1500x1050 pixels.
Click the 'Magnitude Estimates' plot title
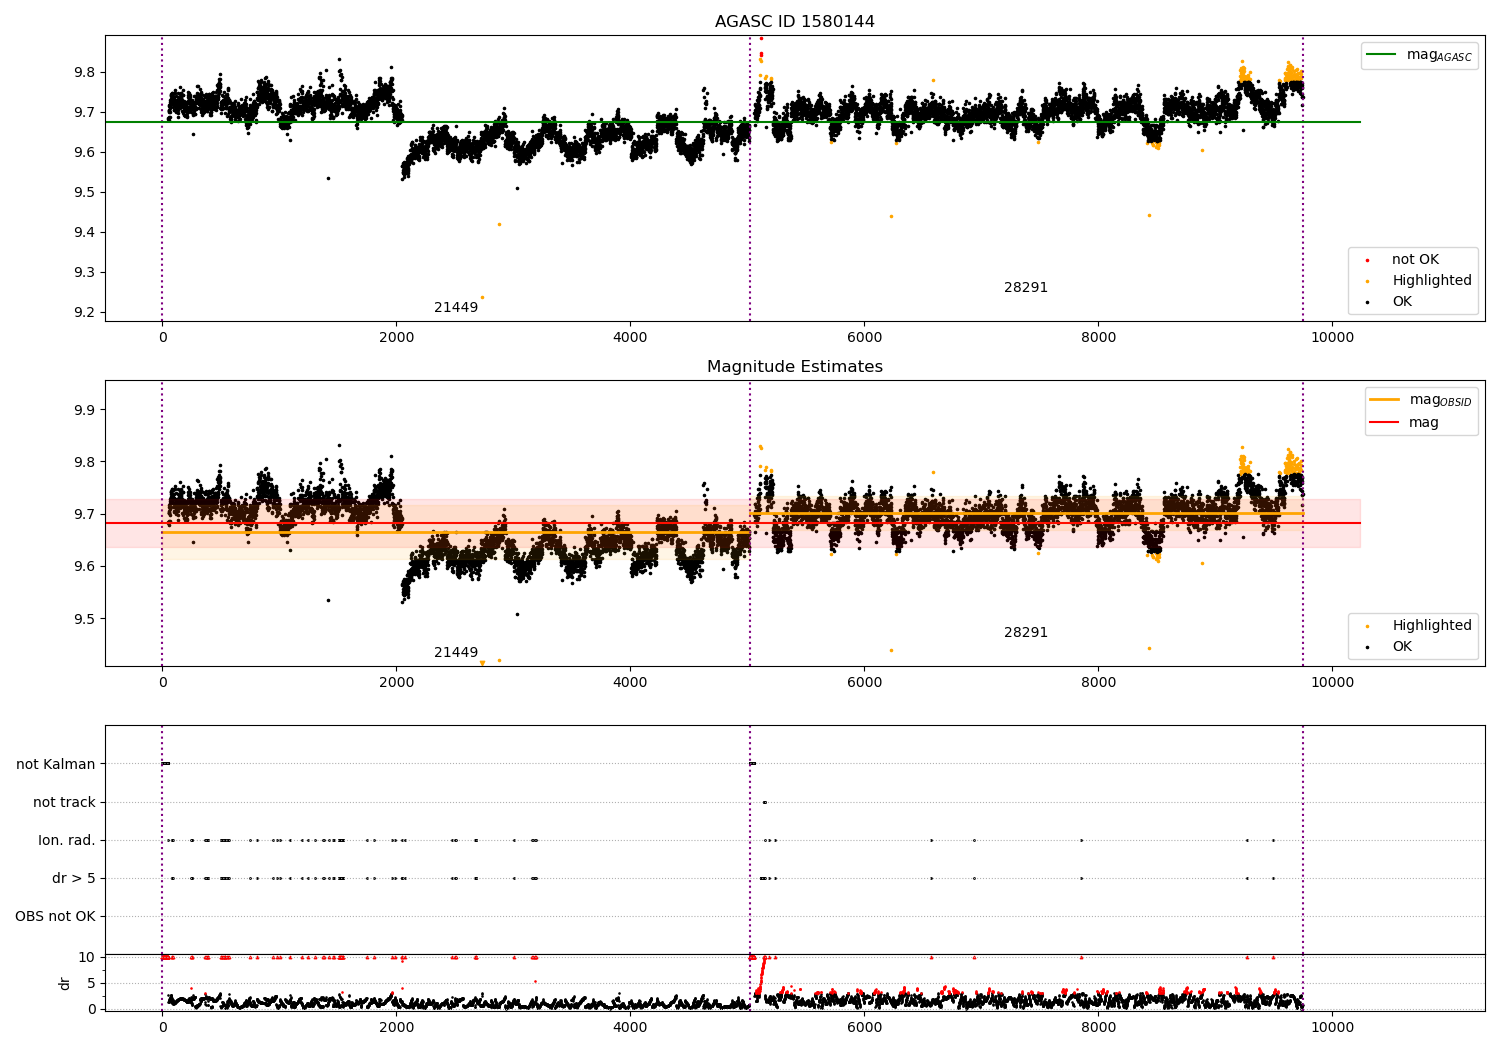click(x=795, y=367)
